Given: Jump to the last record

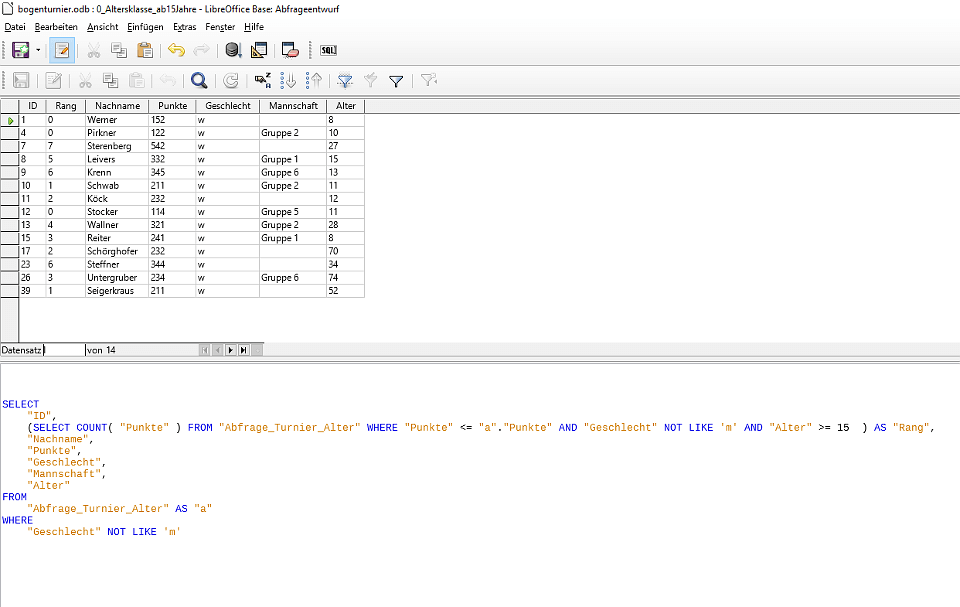Looking at the screenshot, I should [x=243, y=350].
